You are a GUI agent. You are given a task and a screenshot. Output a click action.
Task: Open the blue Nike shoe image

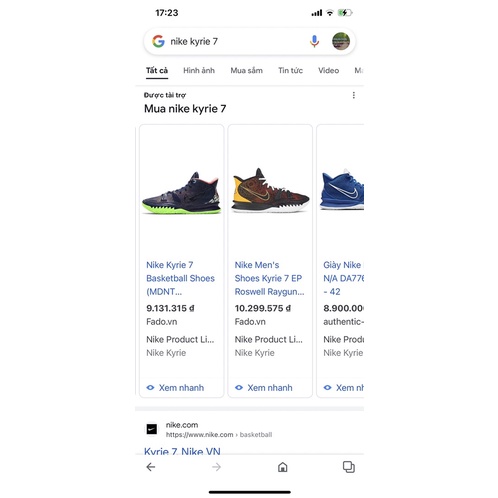pos(342,190)
